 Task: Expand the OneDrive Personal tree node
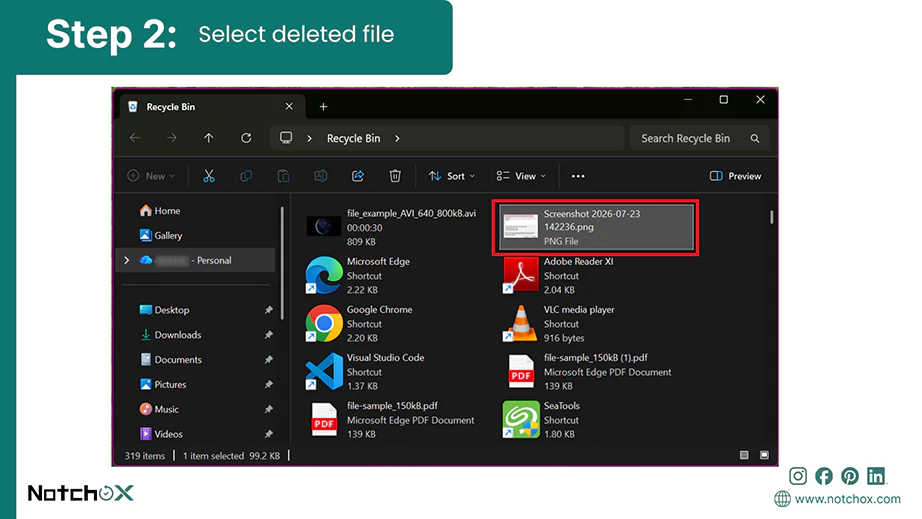coord(126,260)
